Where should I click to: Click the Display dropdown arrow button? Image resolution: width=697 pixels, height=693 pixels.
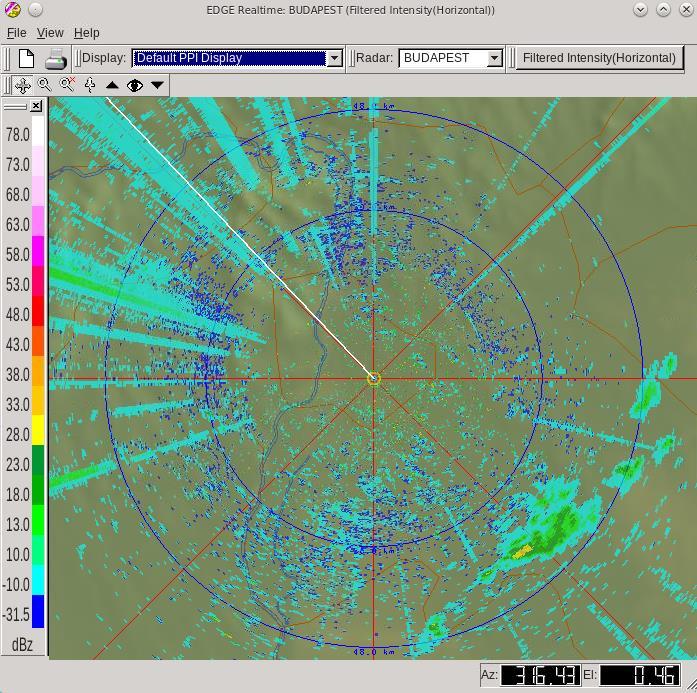point(334,58)
